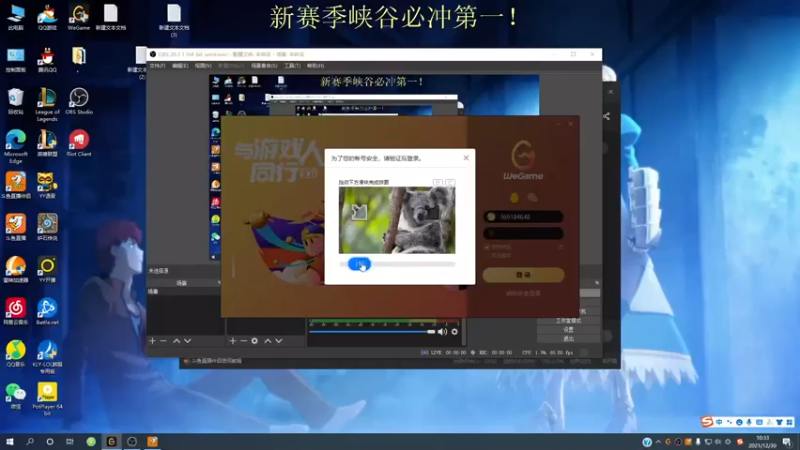Click the OBS mixer volume slider
The width and height of the screenshot is (800, 450).
coord(372,332)
